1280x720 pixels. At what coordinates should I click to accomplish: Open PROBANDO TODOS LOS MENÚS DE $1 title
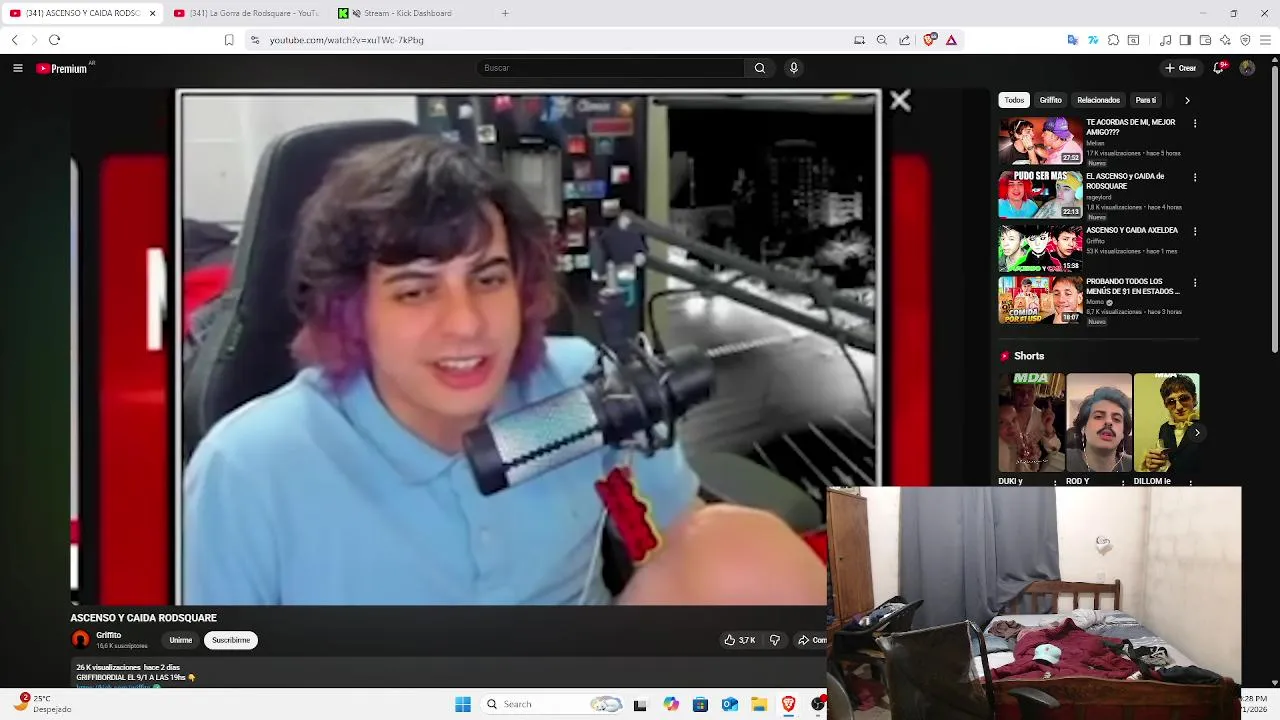click(x=1133, y=287)
